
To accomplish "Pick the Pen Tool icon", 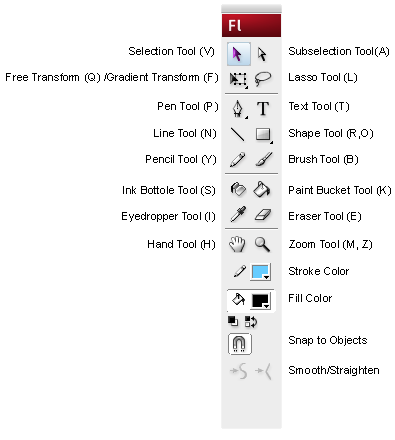I will click(x=238, y=109).
